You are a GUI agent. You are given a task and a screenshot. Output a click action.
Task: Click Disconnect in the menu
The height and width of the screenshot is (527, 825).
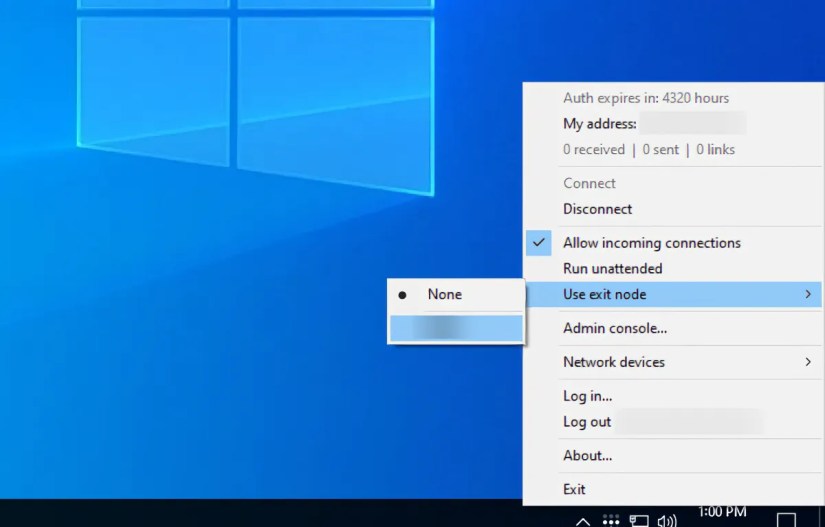pos(673,209)
